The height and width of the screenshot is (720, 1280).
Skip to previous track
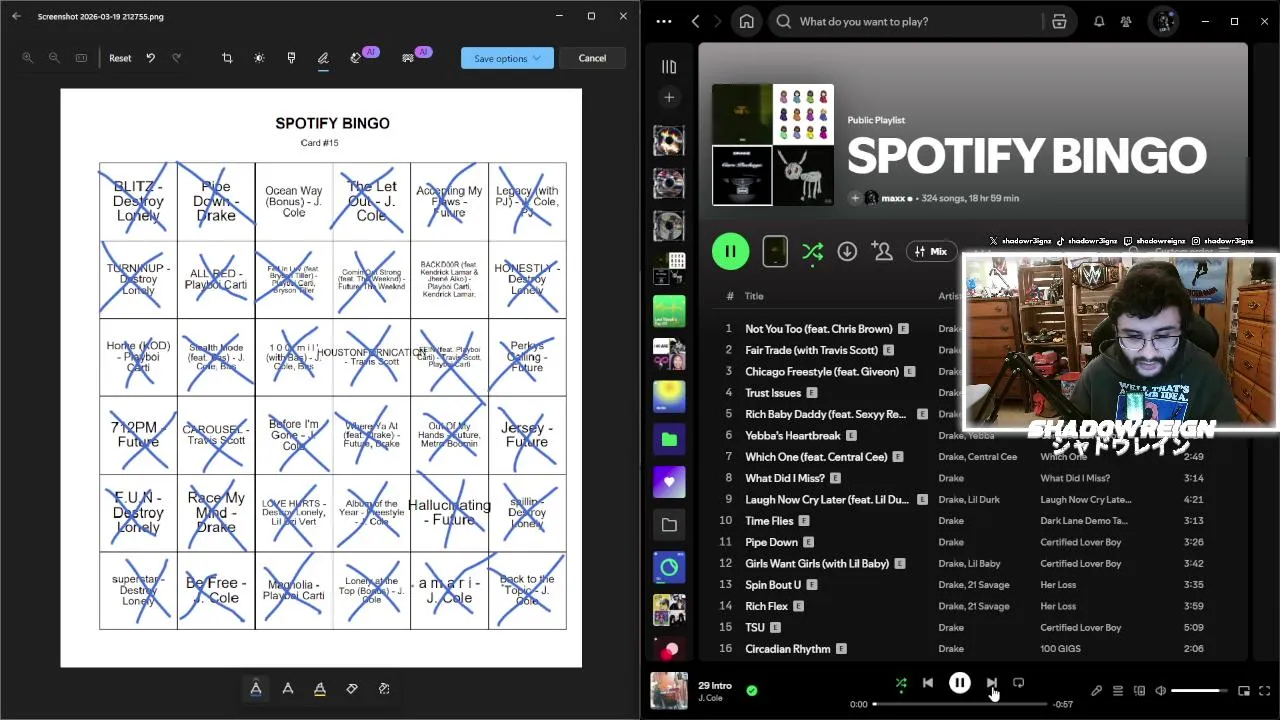coord(928,683)
